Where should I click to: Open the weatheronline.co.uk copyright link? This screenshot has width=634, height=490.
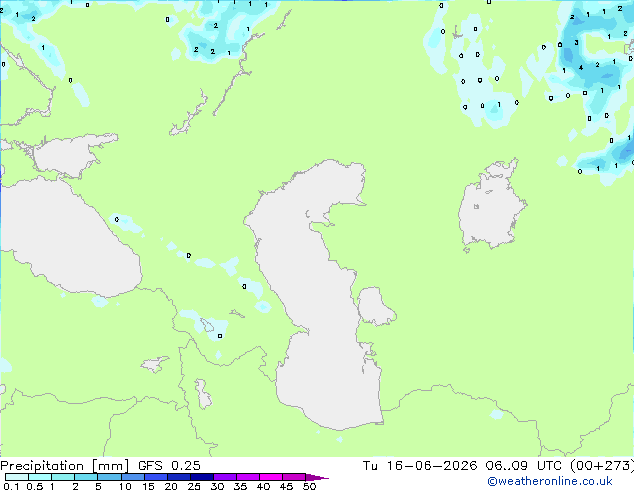(550, 481)
